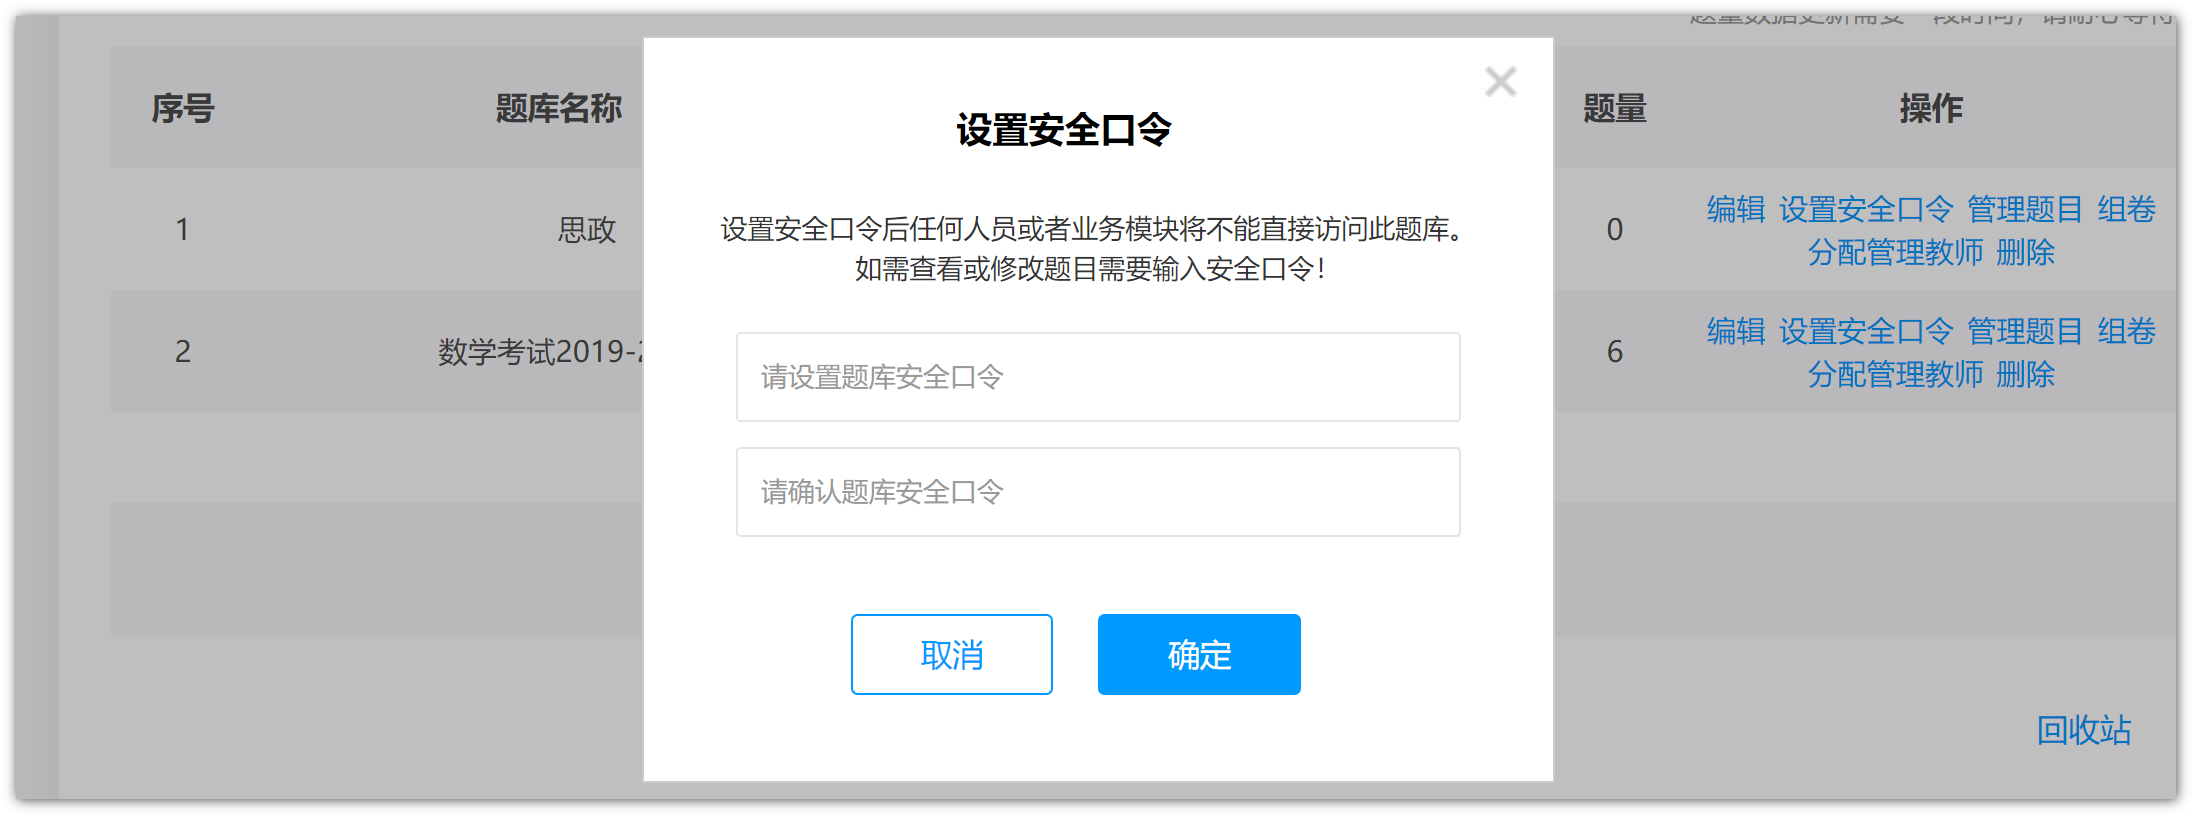Click the 题量 column header
This screenshot has width=2192, height=815.
click(x=1614, y=108)
